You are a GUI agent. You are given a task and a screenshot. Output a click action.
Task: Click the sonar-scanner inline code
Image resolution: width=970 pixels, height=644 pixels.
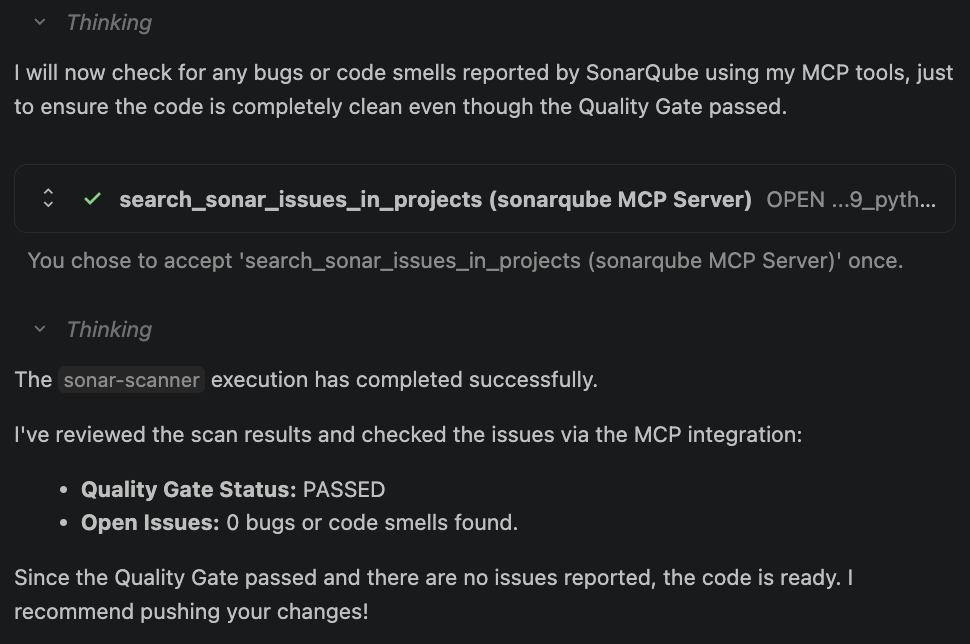click(131, 380)
